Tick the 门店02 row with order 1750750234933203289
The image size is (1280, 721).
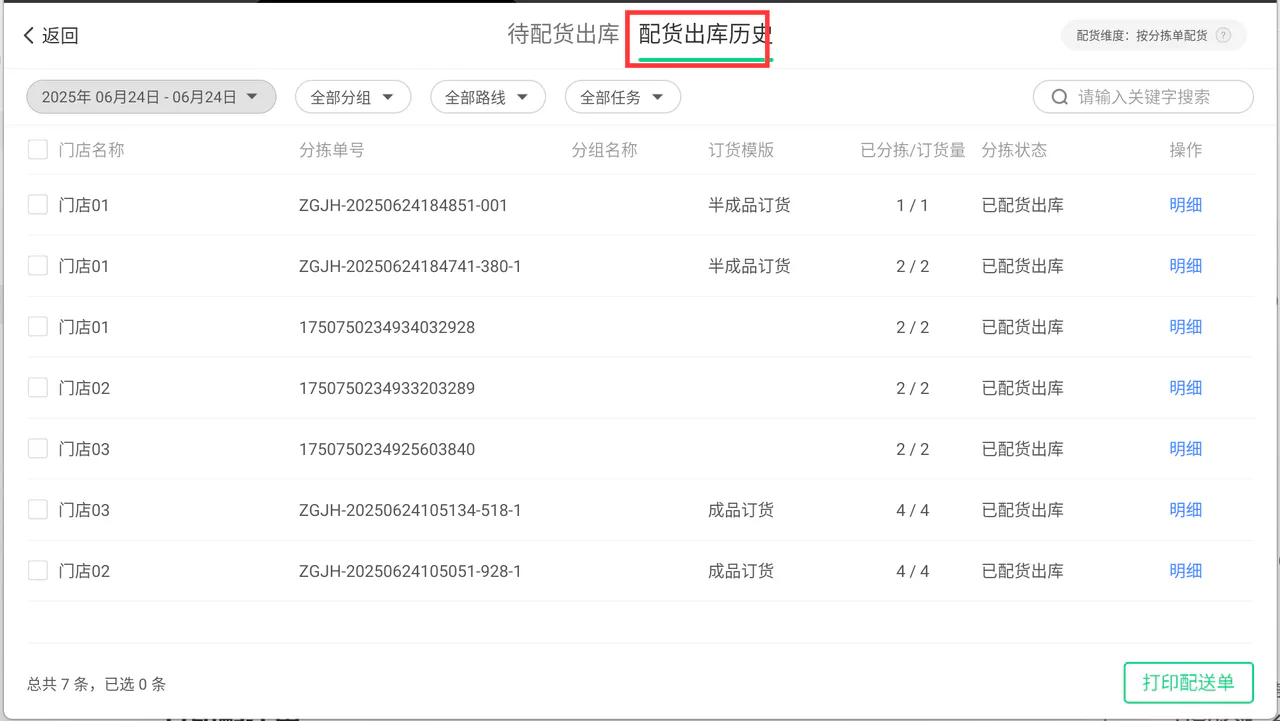click(38, 388)
